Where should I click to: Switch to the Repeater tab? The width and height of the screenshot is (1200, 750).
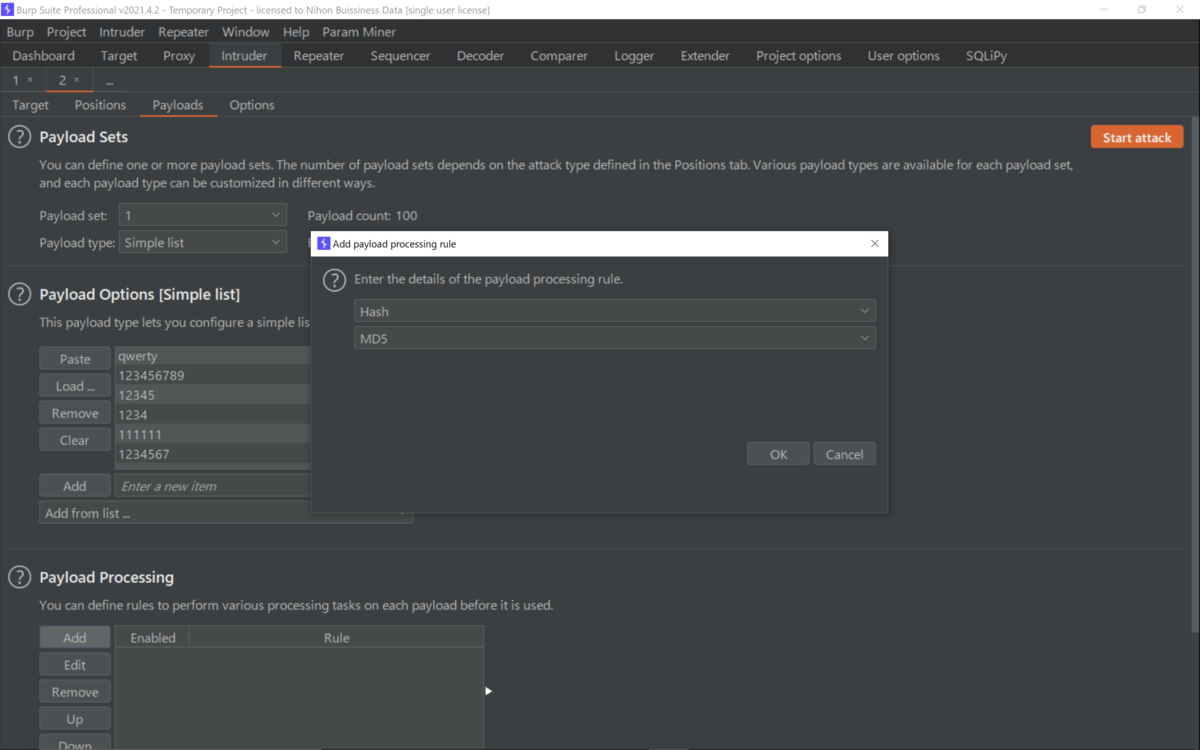(x=319, y=56)
